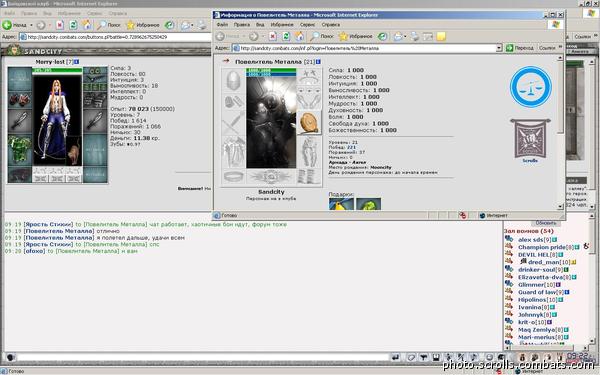Viewport: 600px width, 375px height.
Task: Click Mail icon in front info window toolbar
Action: [x=398, y=36]
